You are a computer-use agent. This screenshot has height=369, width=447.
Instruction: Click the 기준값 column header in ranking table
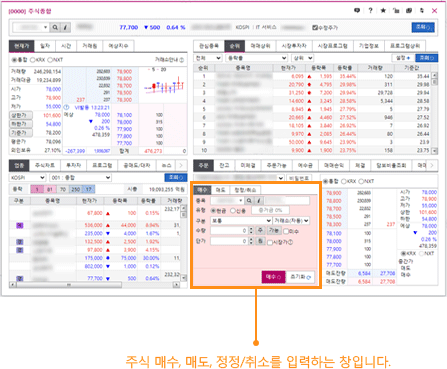pyautogui.click(x=411, y=68)
